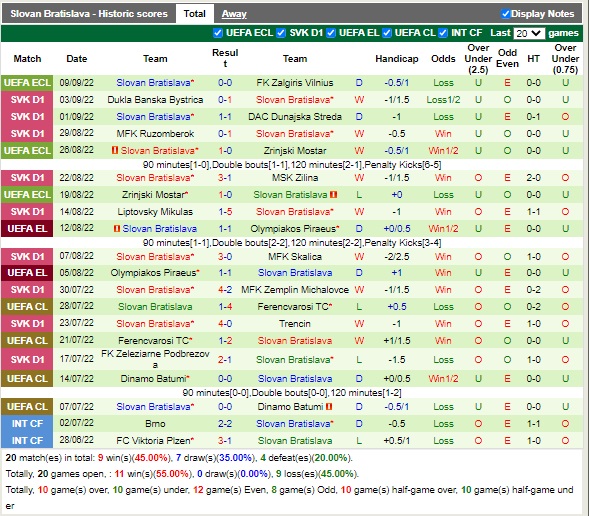Click the 2-2 result against Brno
589x516 pixels.
(x=225, y=423)
